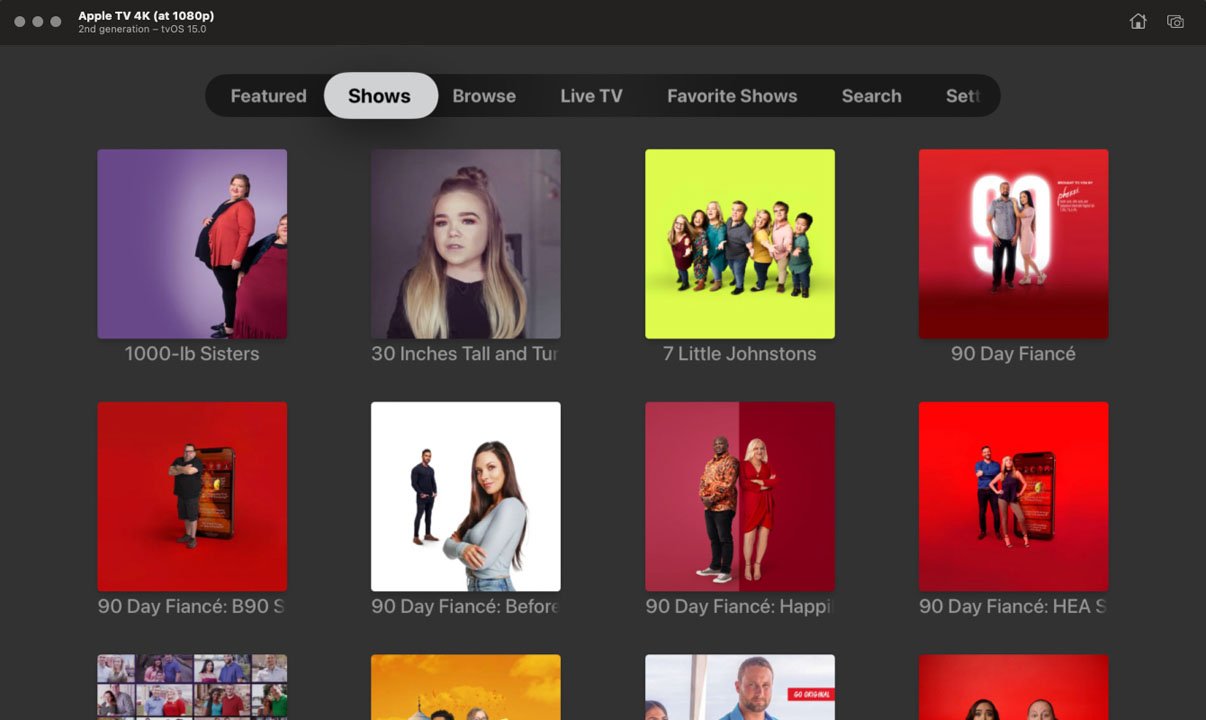Go to the Live TV tab

pos(591,96)
